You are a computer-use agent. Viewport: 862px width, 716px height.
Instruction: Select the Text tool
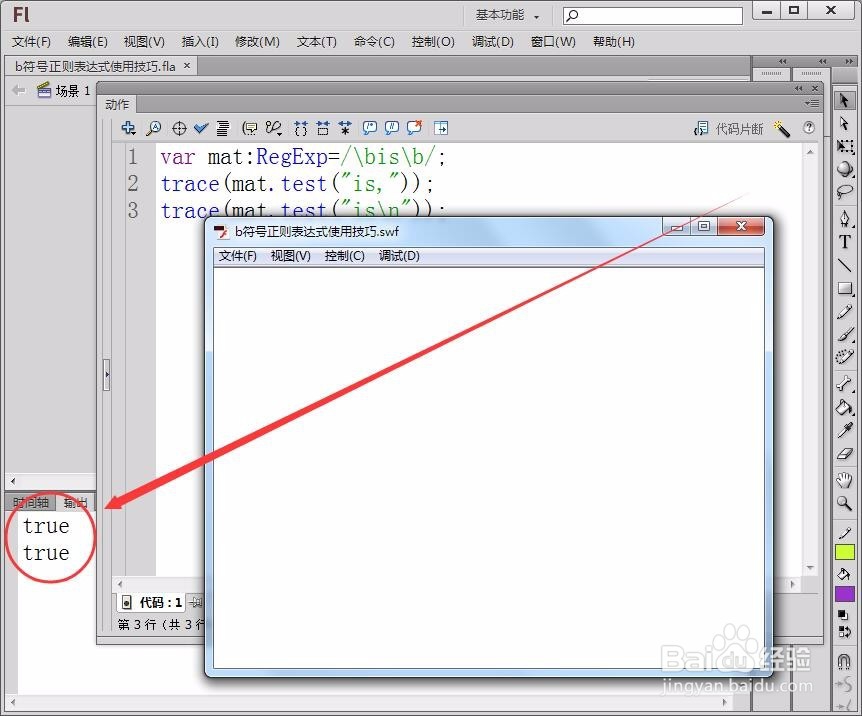[844, 242]
